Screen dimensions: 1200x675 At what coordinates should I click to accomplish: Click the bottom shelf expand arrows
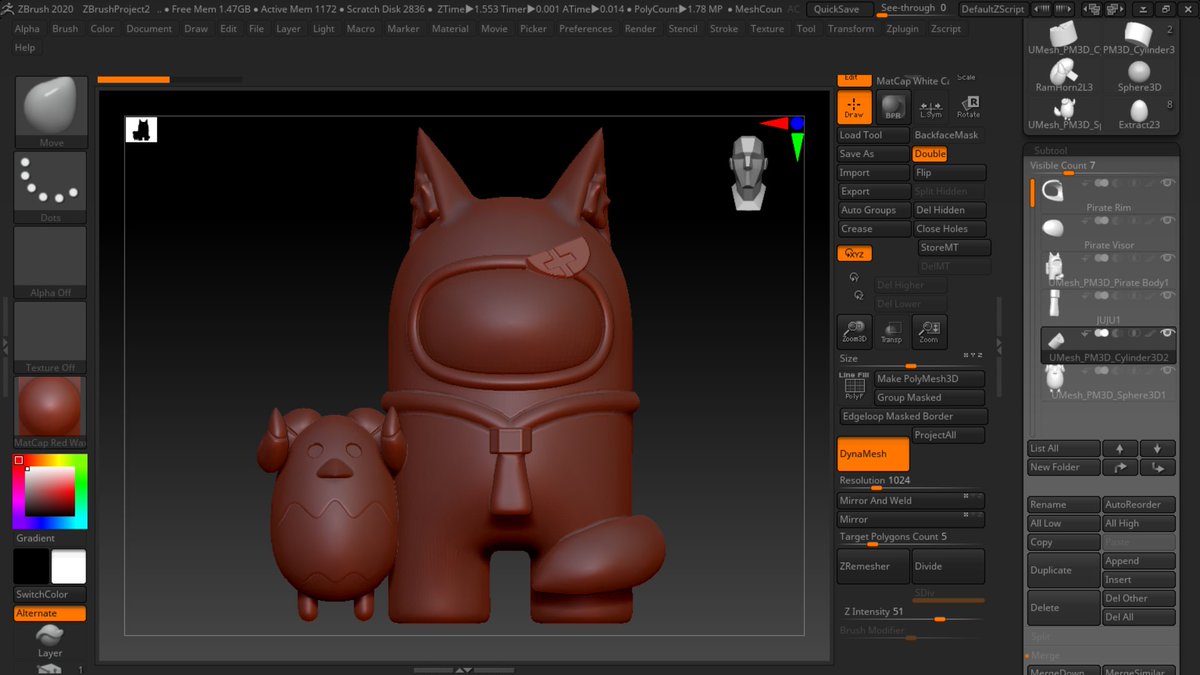(463, 669)
